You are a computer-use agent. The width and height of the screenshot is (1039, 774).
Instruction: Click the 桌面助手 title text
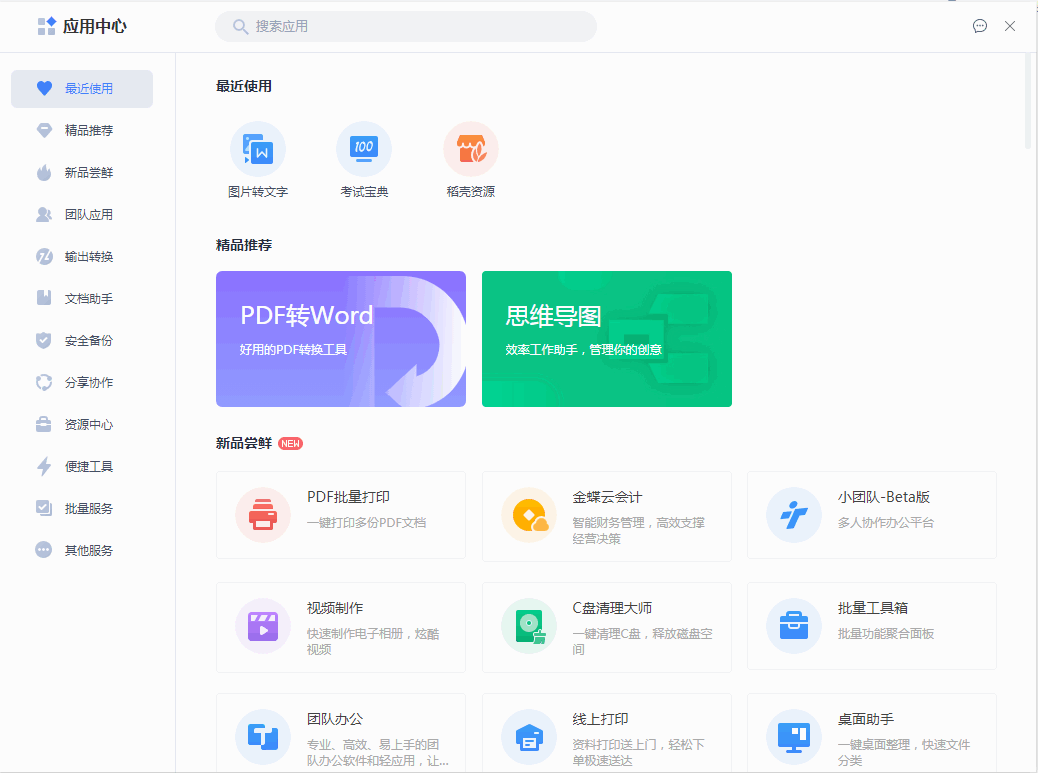(x=865, y=719)
